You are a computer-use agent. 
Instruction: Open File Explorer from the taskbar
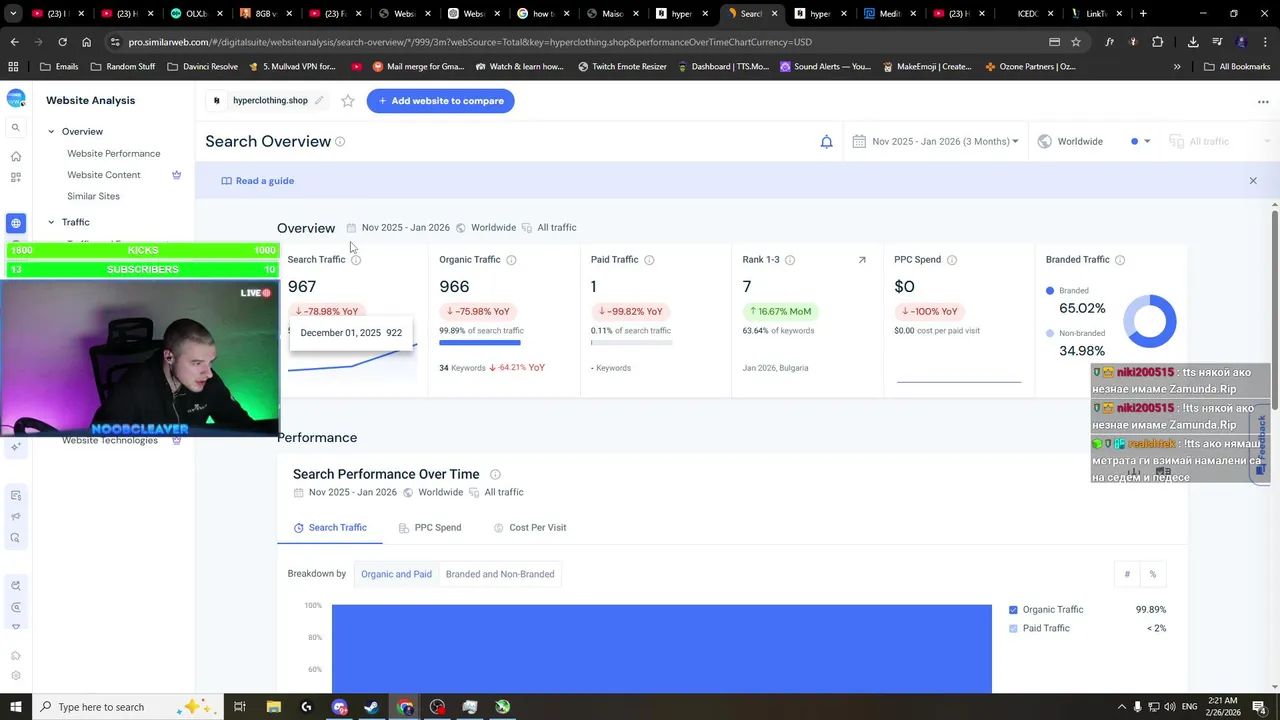click(274, 707)
